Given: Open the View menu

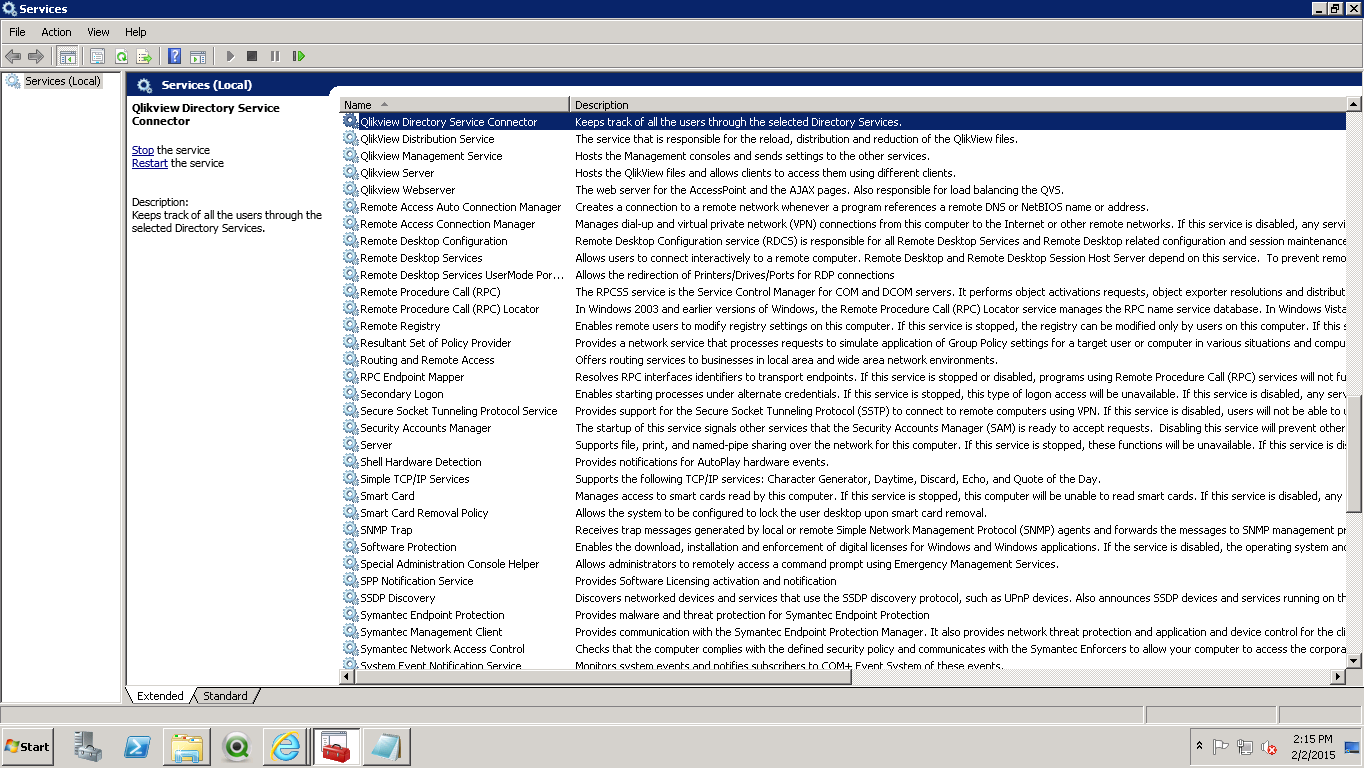Looking at the screenshot, I should coord(98,32).
